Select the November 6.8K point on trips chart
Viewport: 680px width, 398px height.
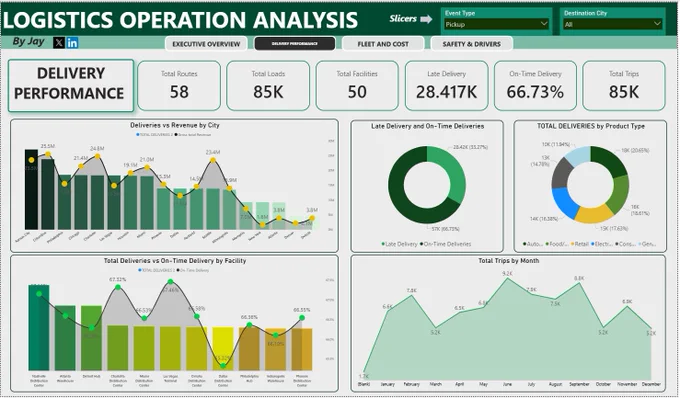click(x=627, y=307)
